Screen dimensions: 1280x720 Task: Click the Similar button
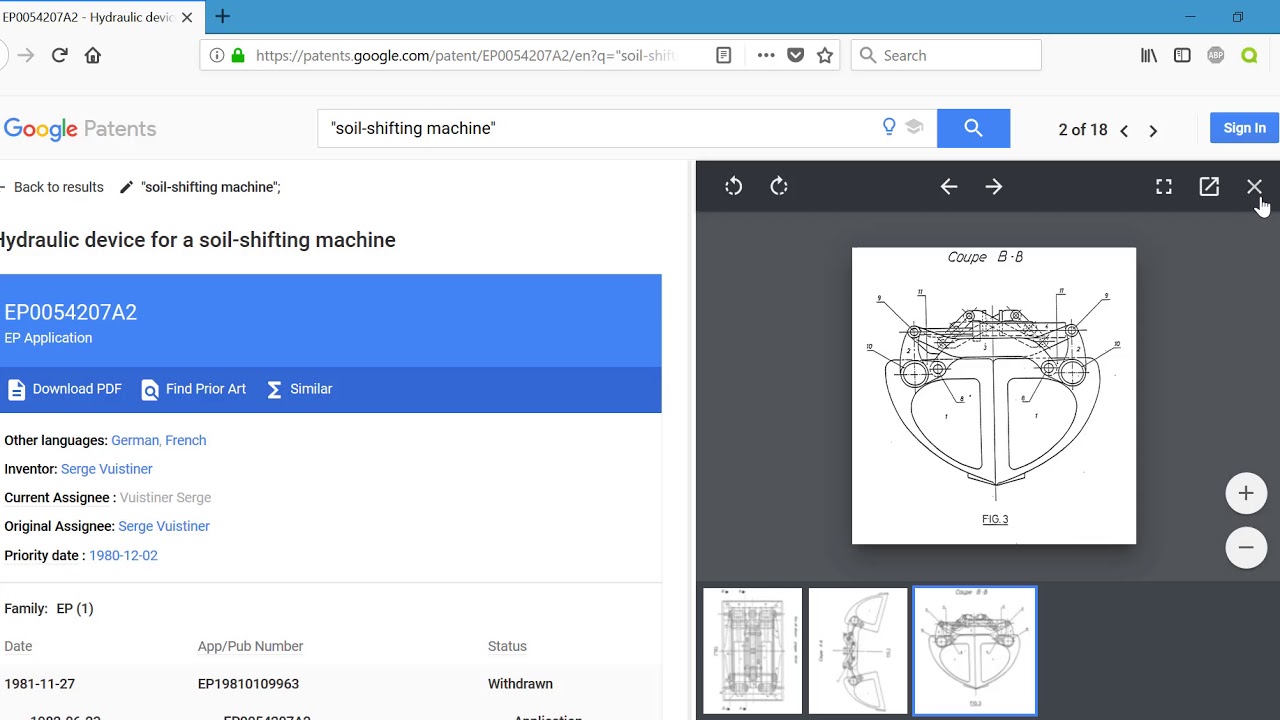[x=299, y=389]
